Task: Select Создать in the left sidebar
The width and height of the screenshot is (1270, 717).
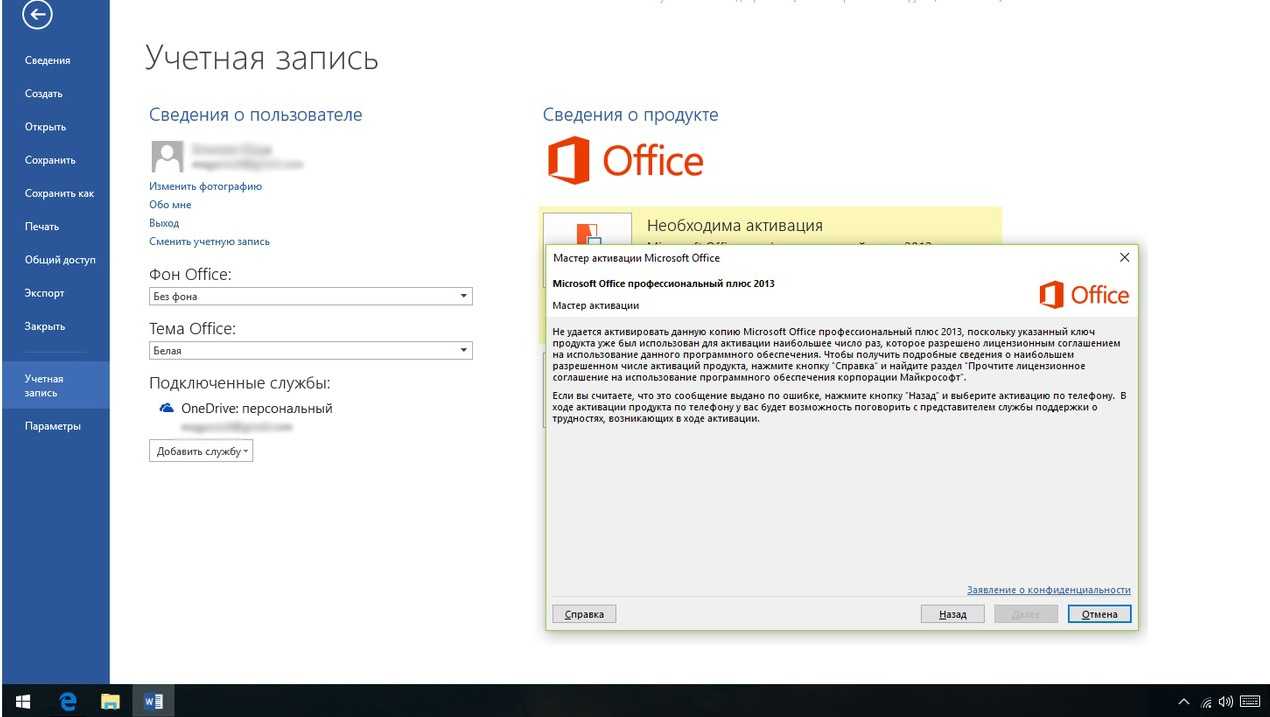Action: [44, 94]
